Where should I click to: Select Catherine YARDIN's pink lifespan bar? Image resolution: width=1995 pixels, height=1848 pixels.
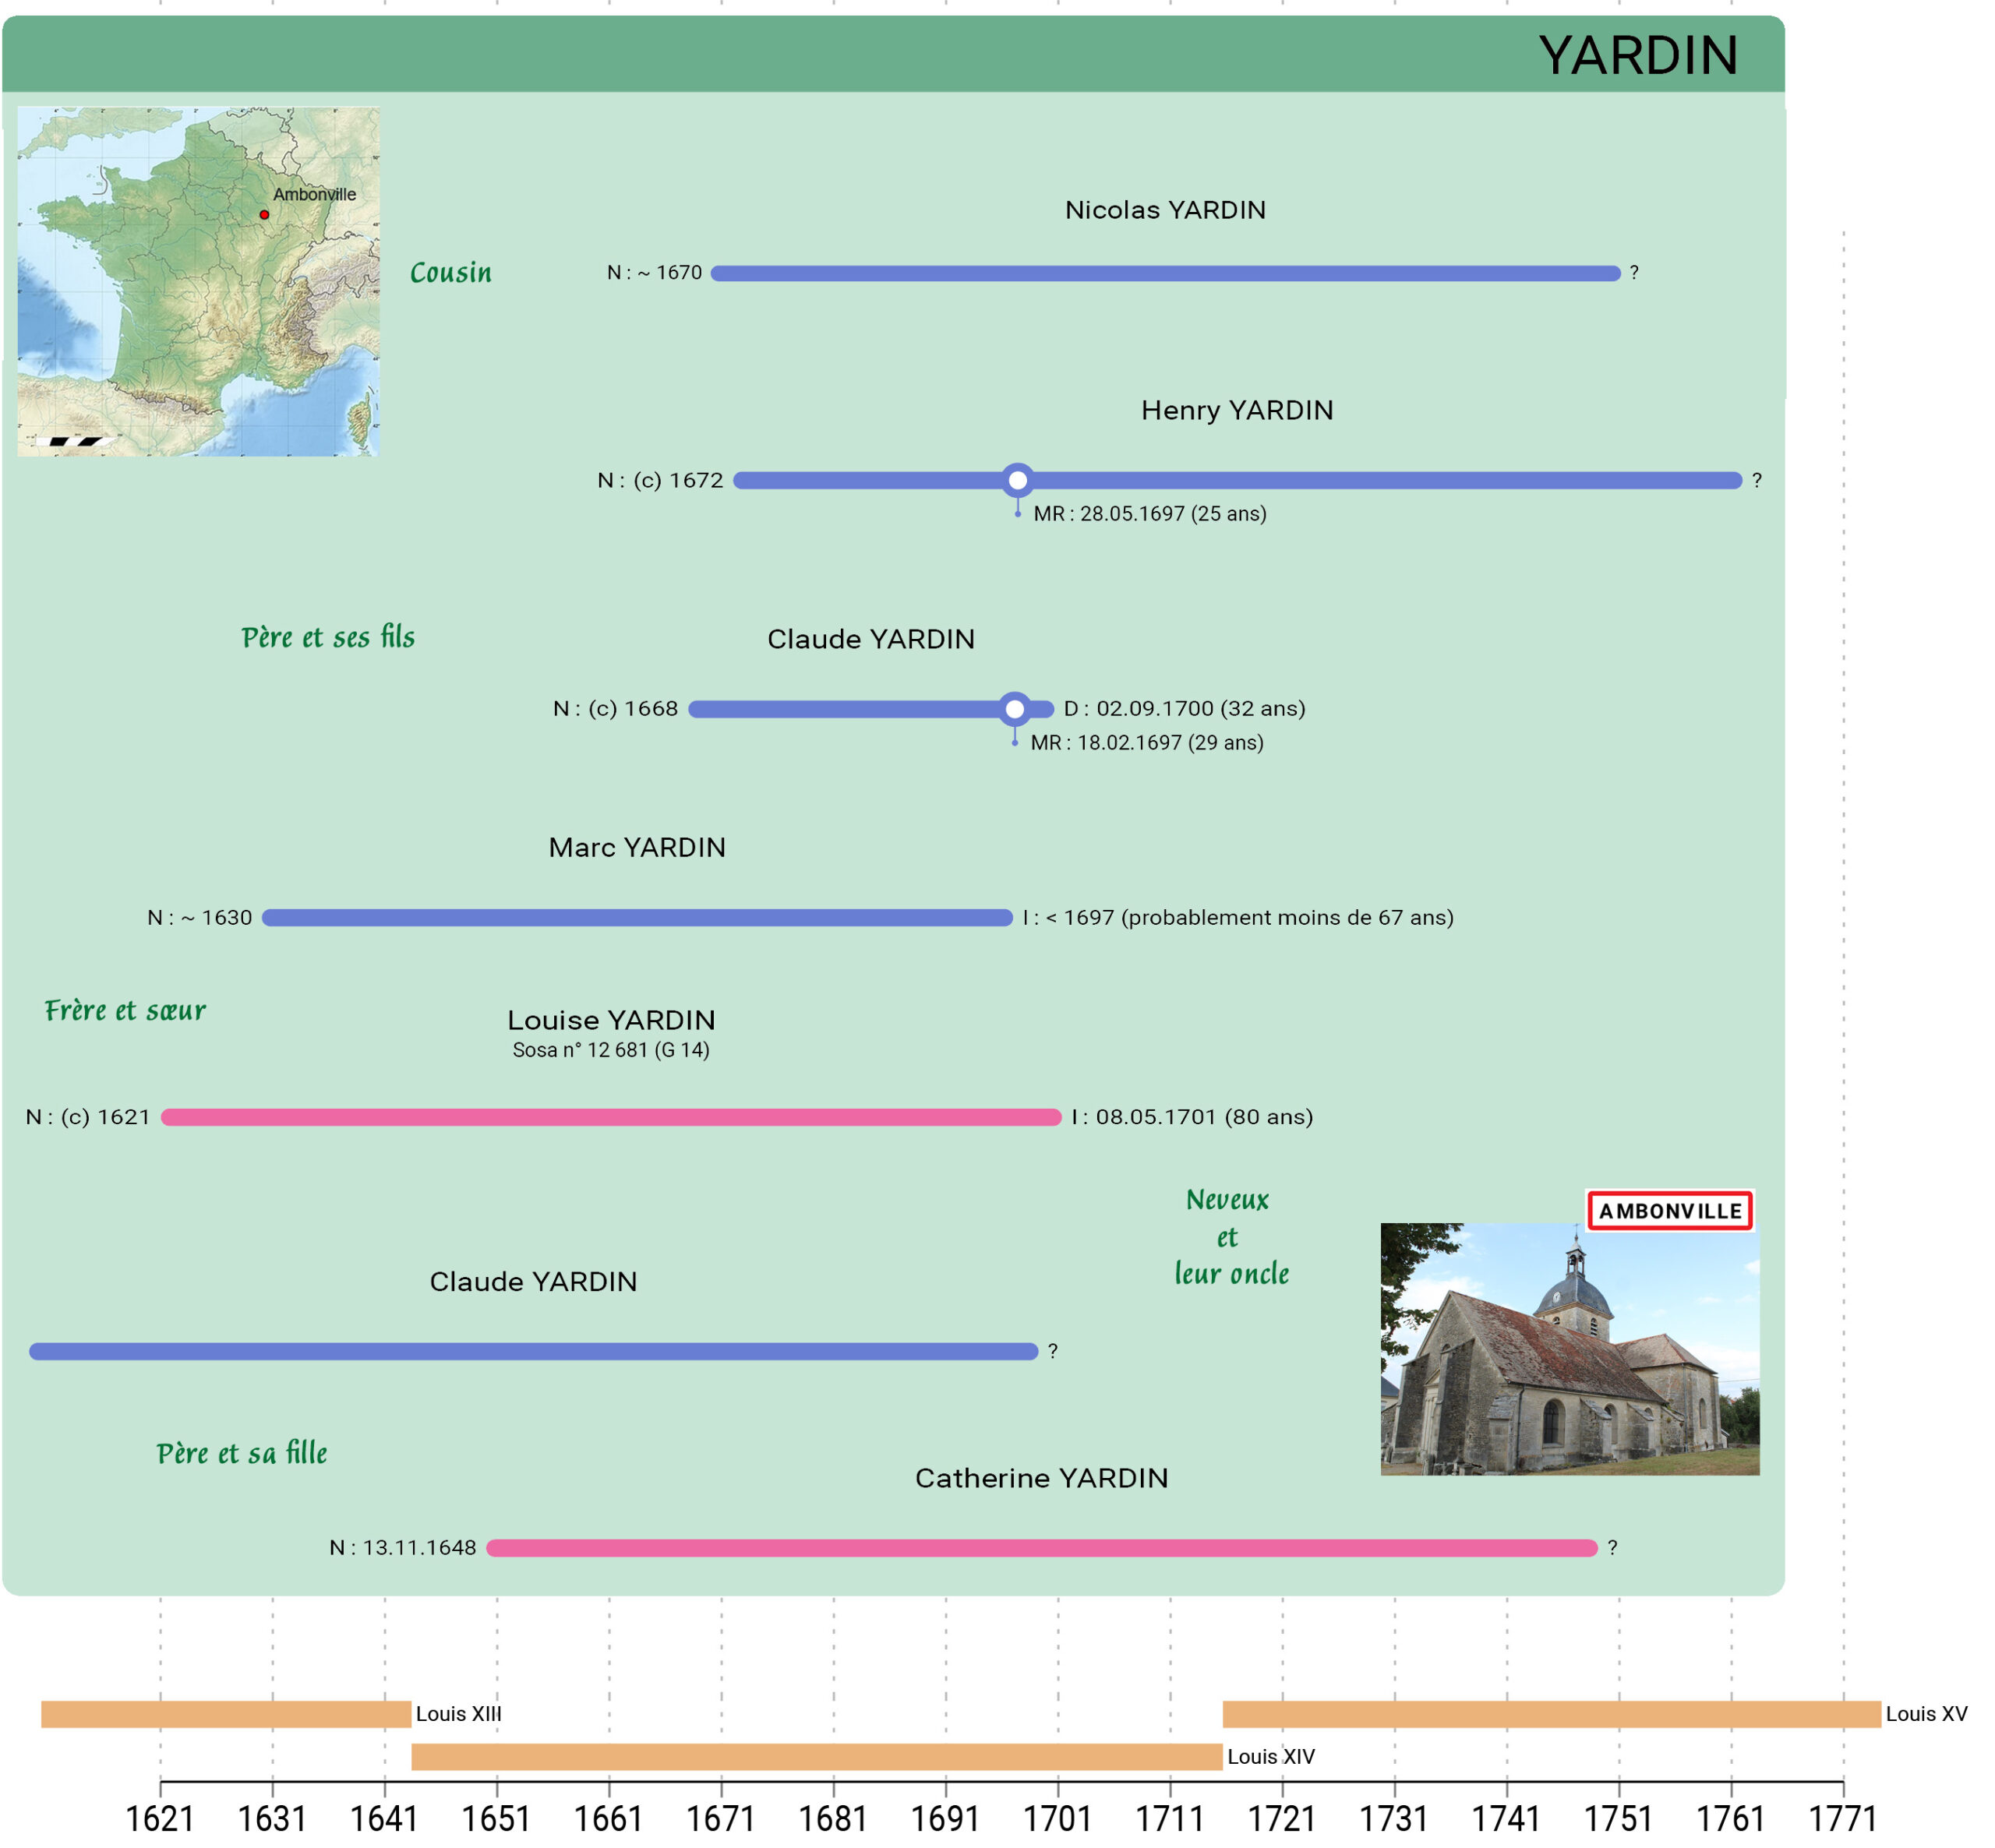point(1040,1548)
